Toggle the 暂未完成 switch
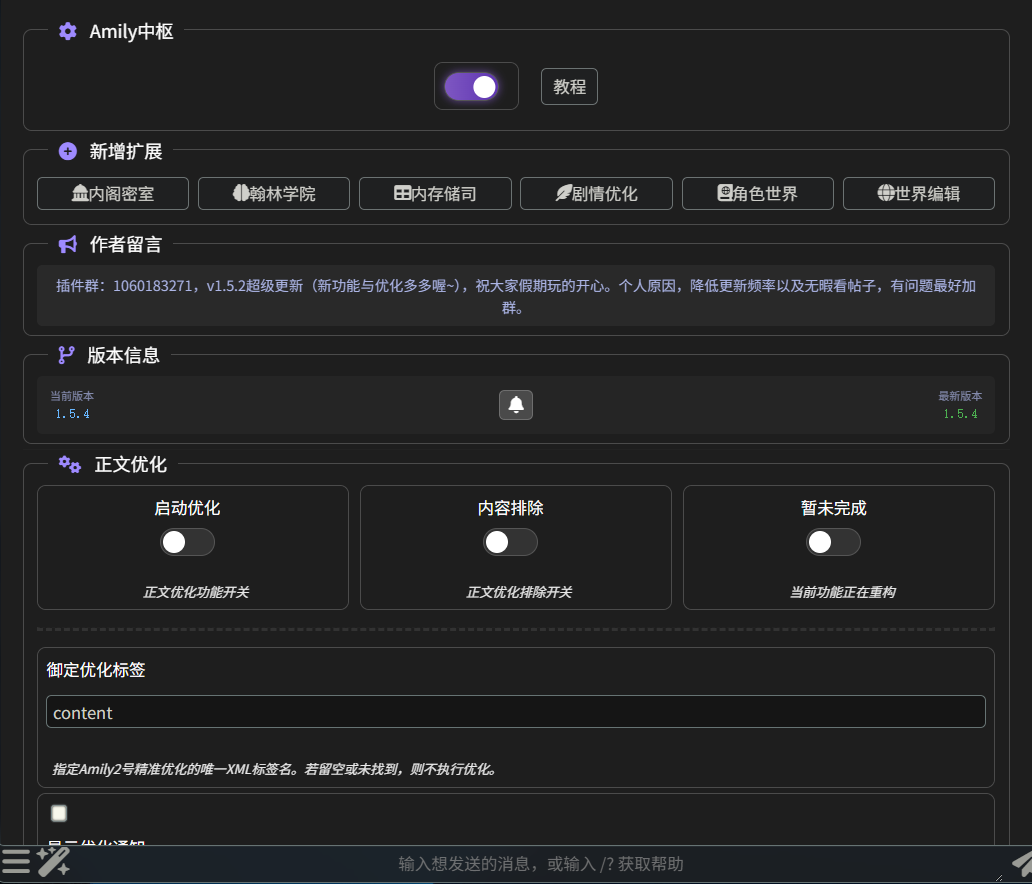Viewport: 1032px width, 884px height. pos(833,542)
